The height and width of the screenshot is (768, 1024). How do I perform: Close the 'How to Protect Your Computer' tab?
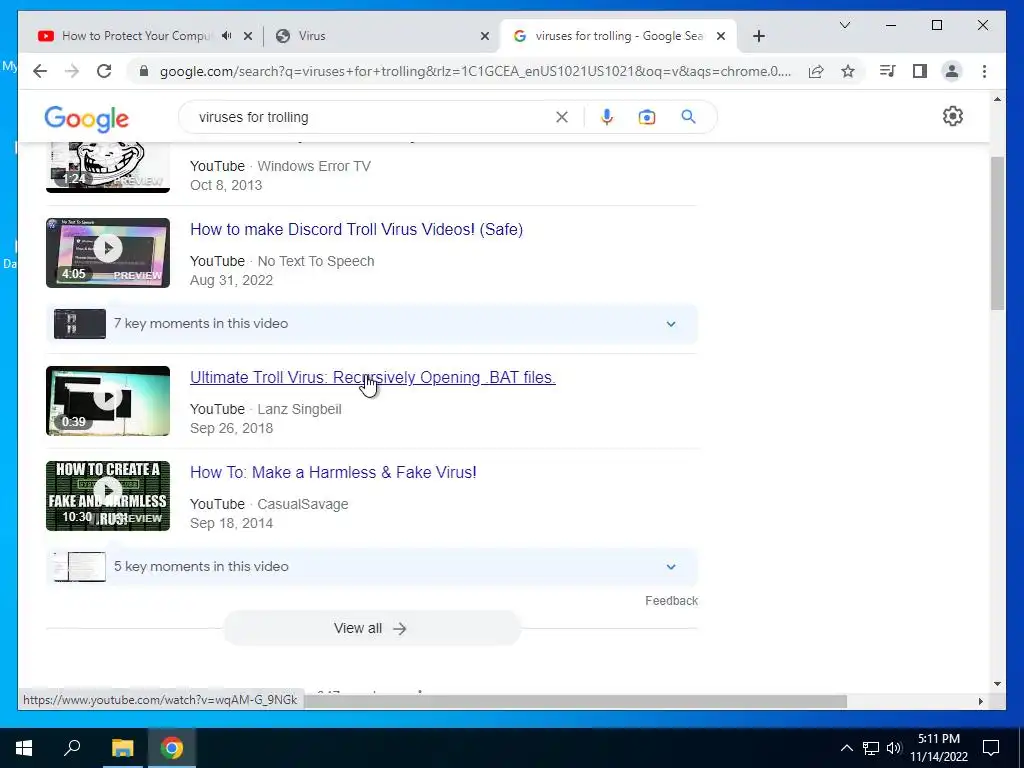[248, 36]
